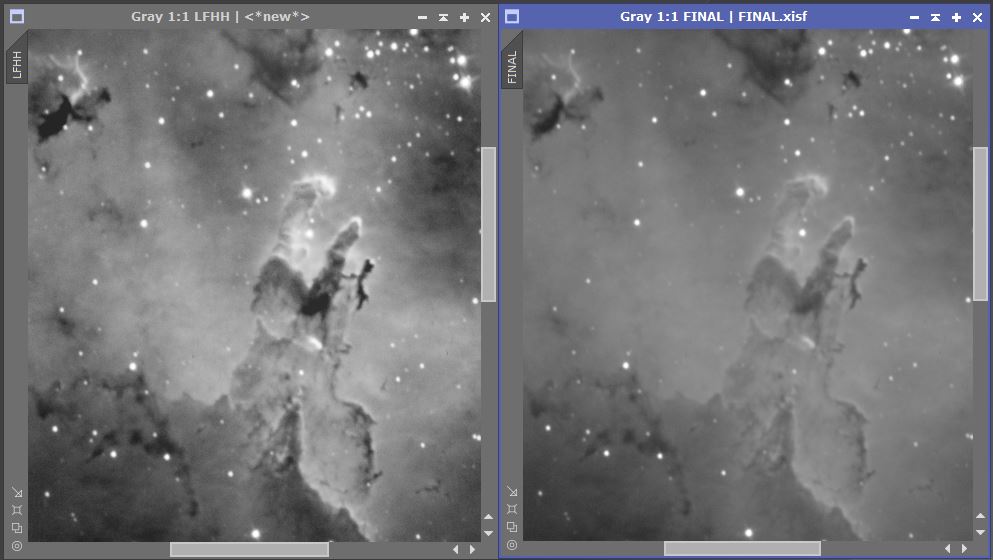
Task: Click the LFHH window horizontal scrollbar thumb
Action: [249, 549]
